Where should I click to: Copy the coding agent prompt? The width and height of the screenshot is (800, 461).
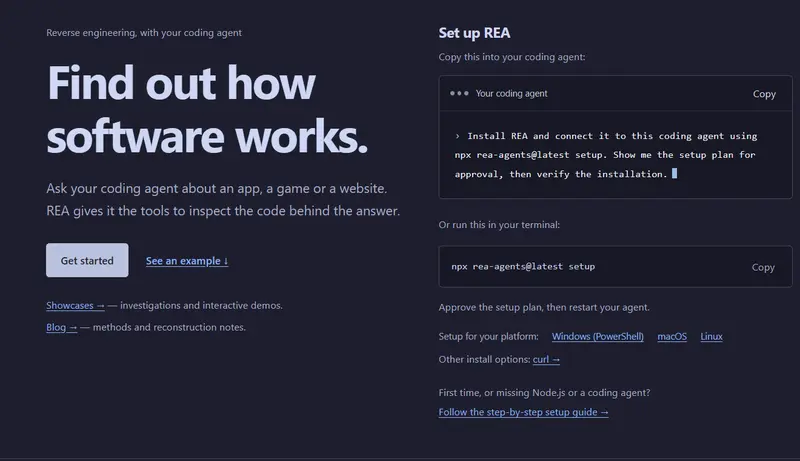764,94
